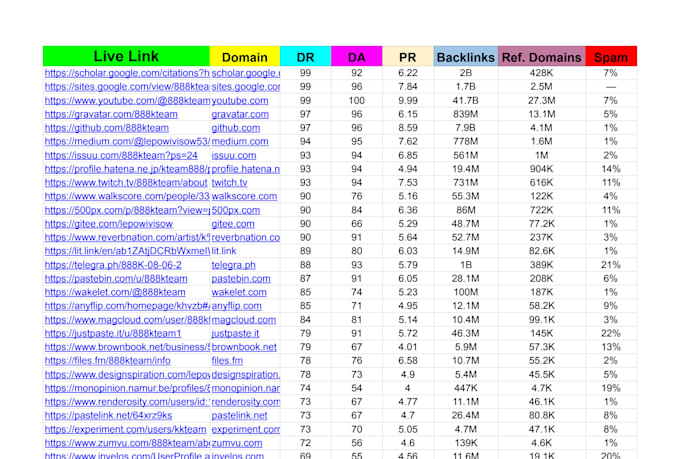Open the lit.link/en live link
Image resolution: width=680 pixels, height=459 pixels.
(x=127, y=251)
